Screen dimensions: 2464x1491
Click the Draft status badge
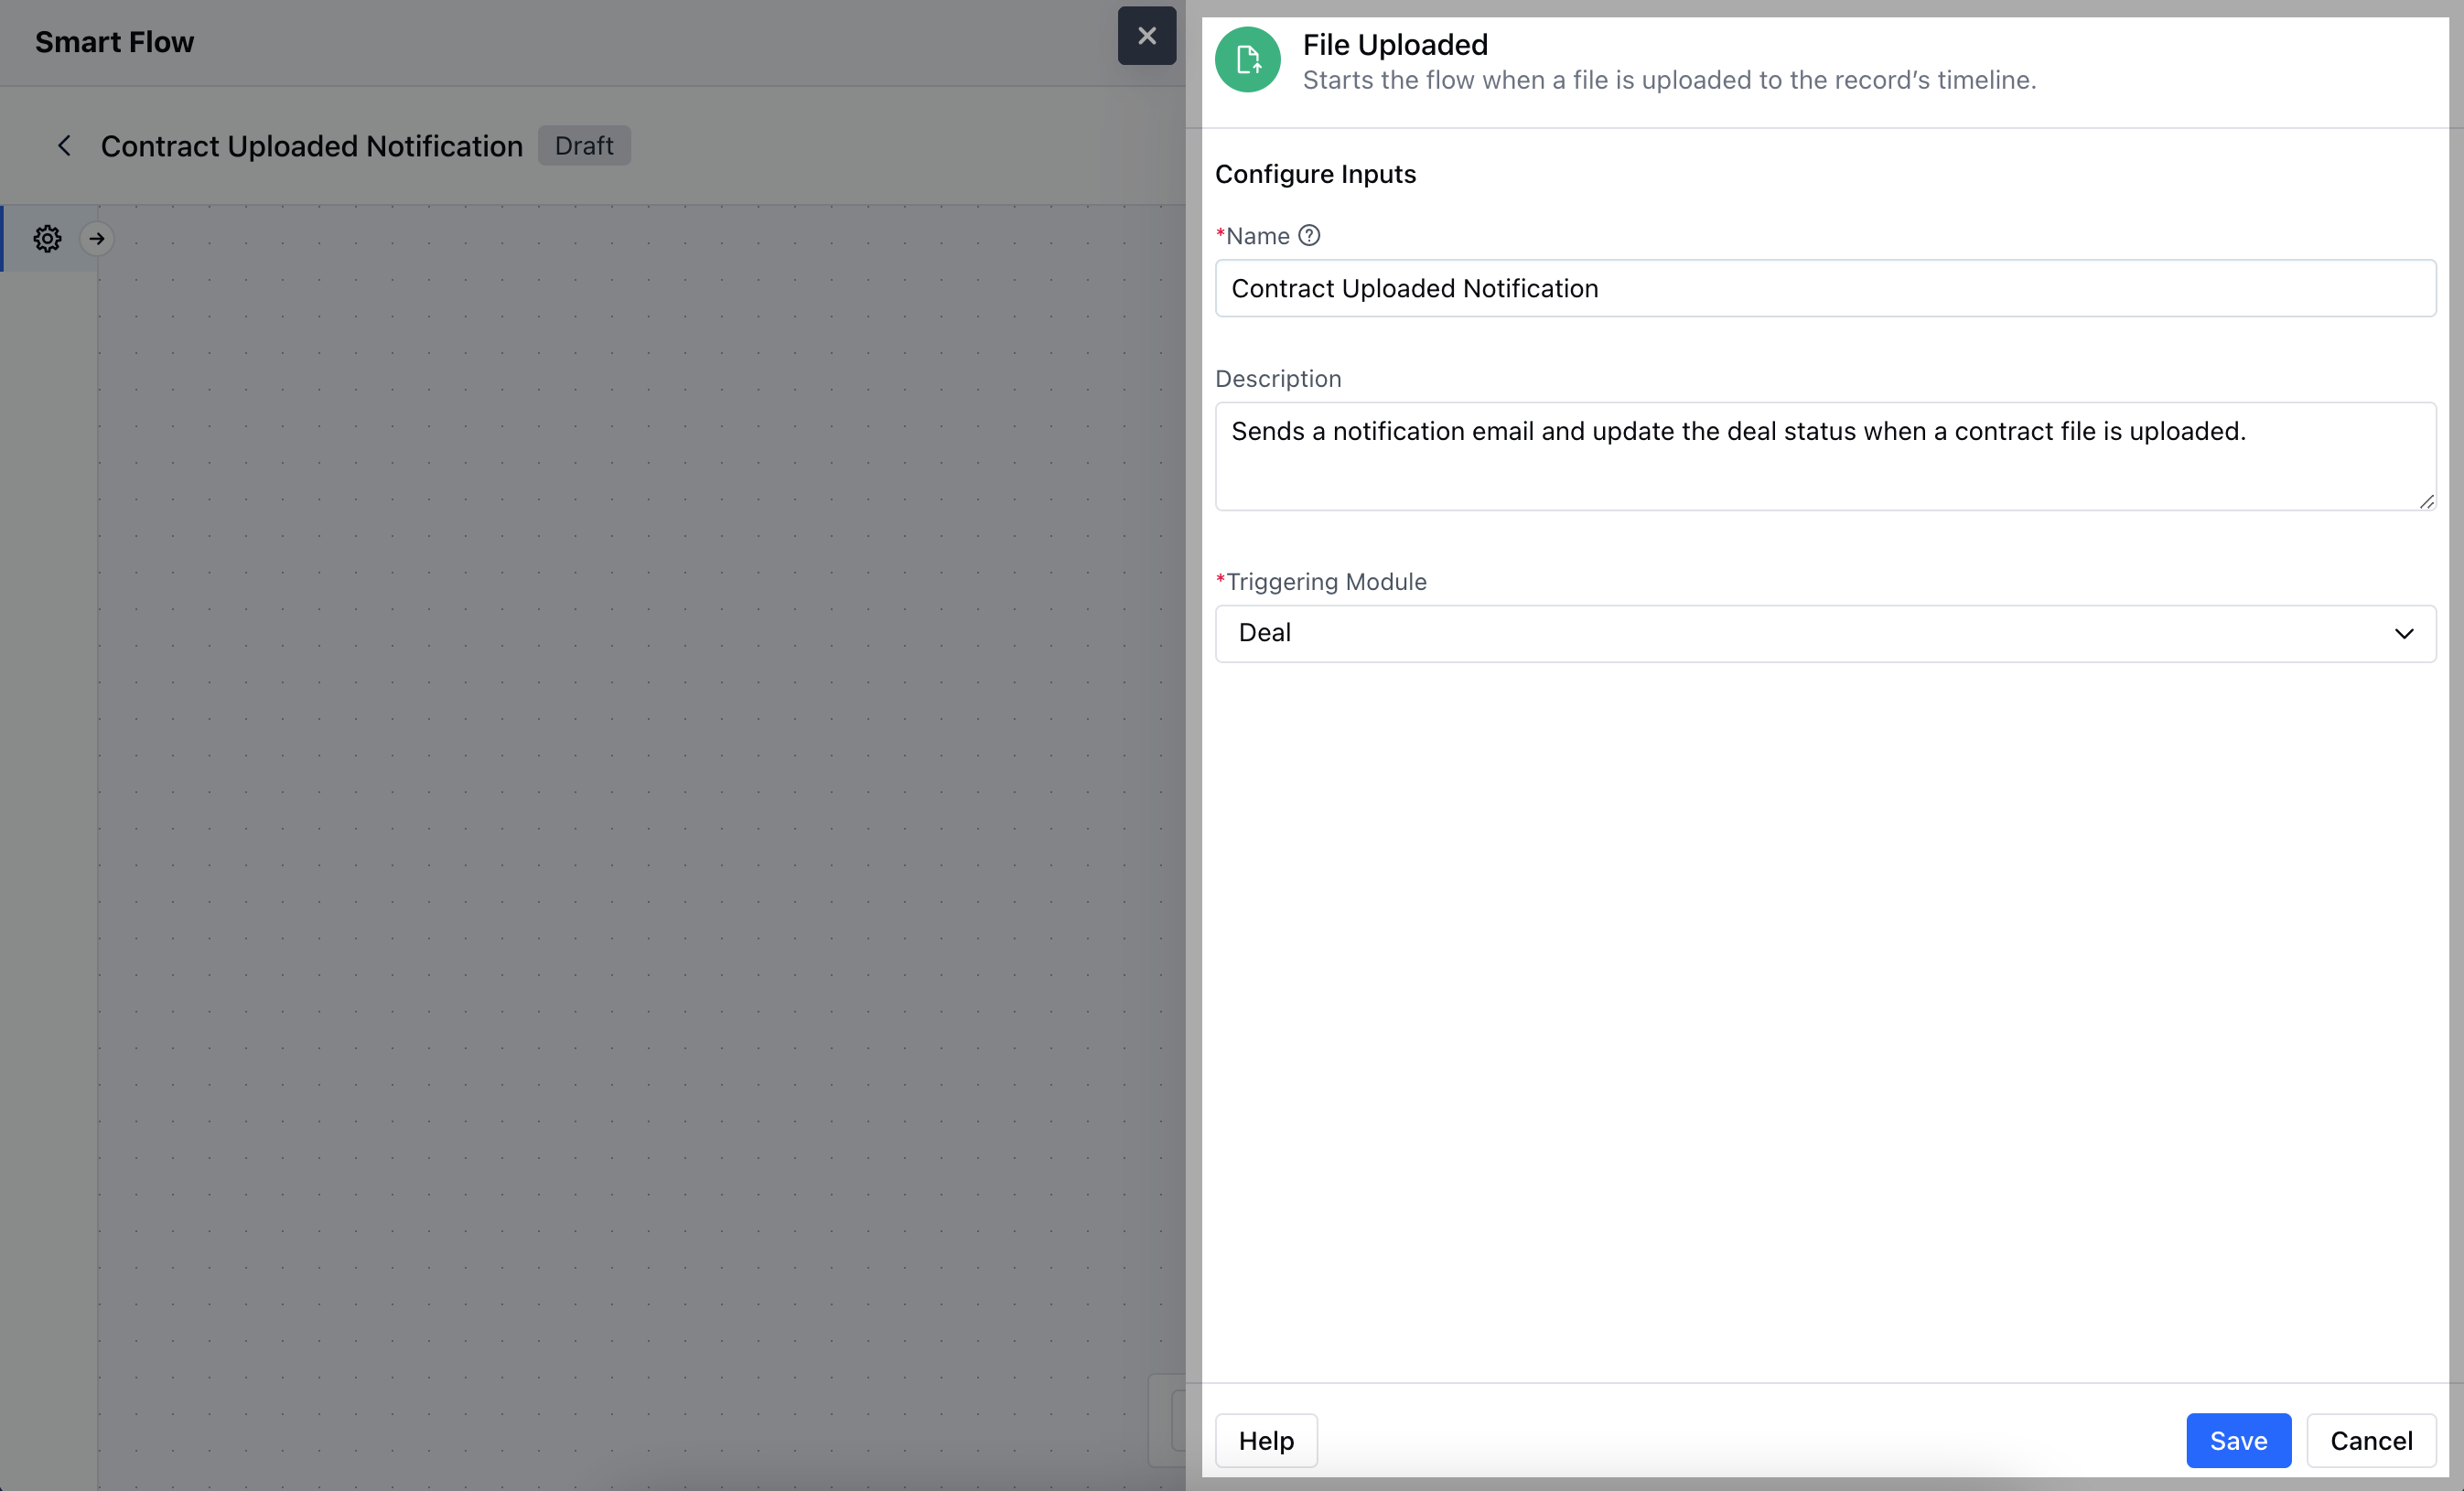click(584, 146)
